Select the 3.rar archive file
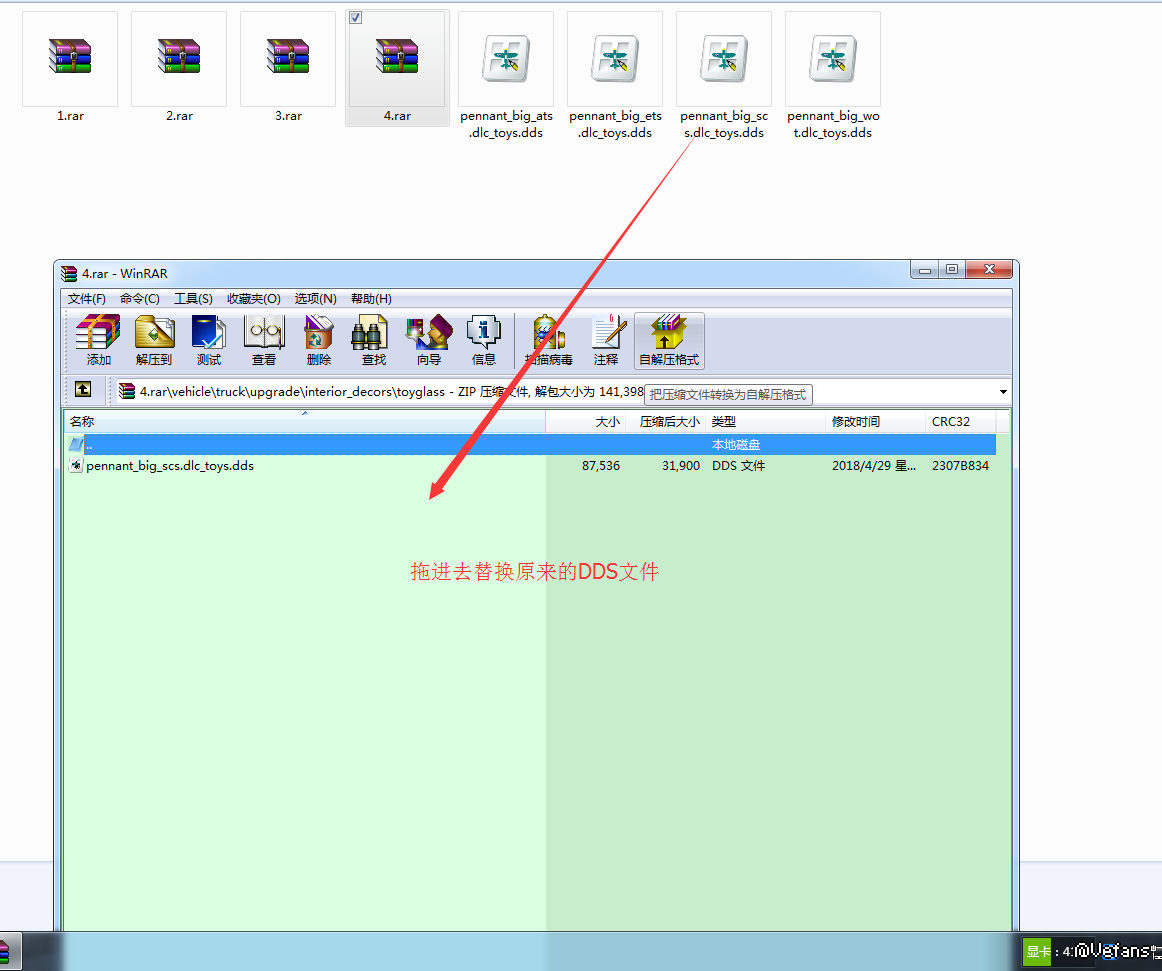 point(288,68)
